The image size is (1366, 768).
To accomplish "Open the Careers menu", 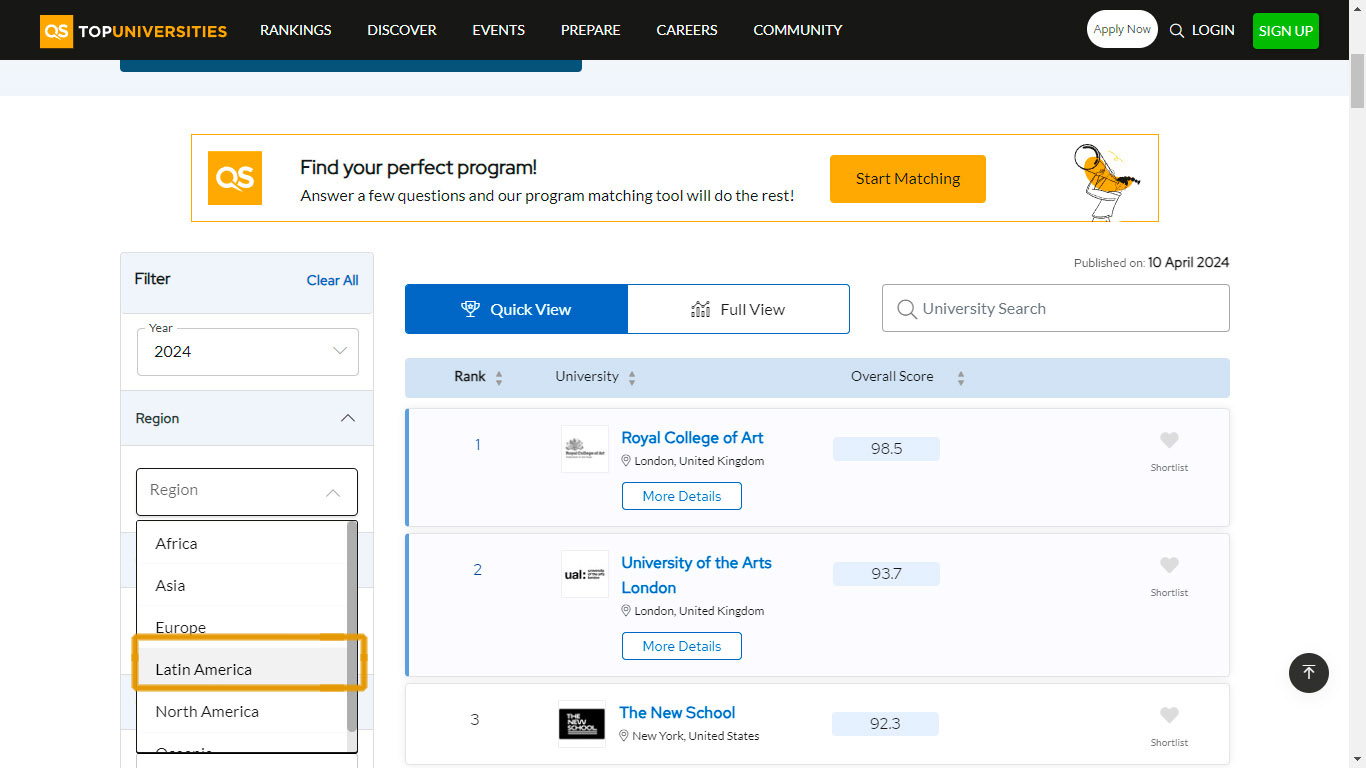I will pos(687,30).
